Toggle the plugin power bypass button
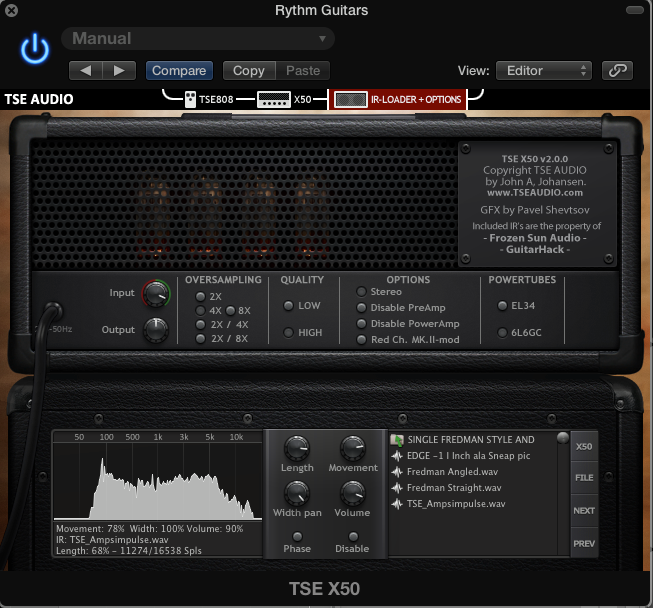Image resolution: width=653 pixels, height=608 pixels. pyautogui.click(x=35, y=49)
